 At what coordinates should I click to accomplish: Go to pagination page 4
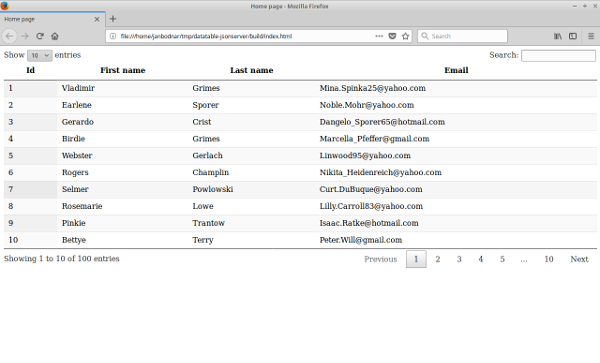coord(481,259)
